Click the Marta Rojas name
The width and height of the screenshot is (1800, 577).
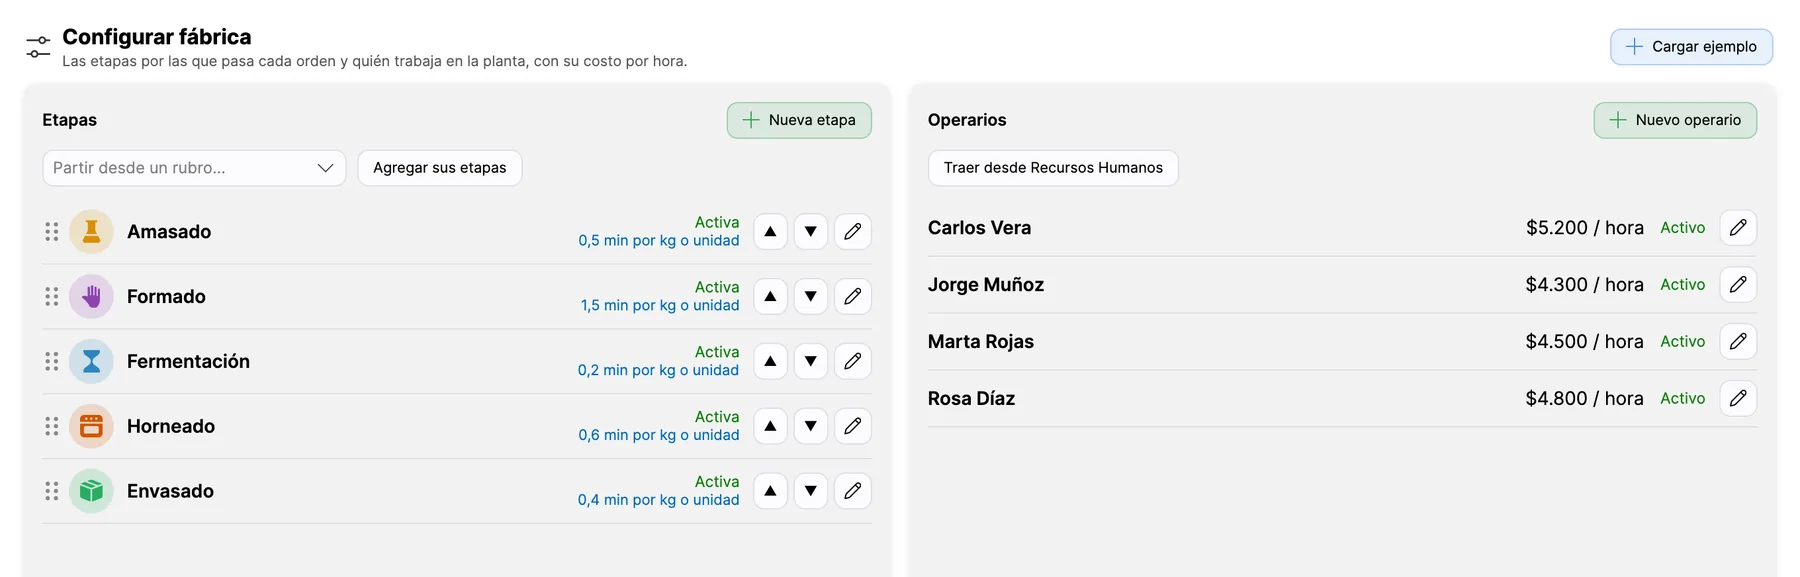click(x=981, y=342)
